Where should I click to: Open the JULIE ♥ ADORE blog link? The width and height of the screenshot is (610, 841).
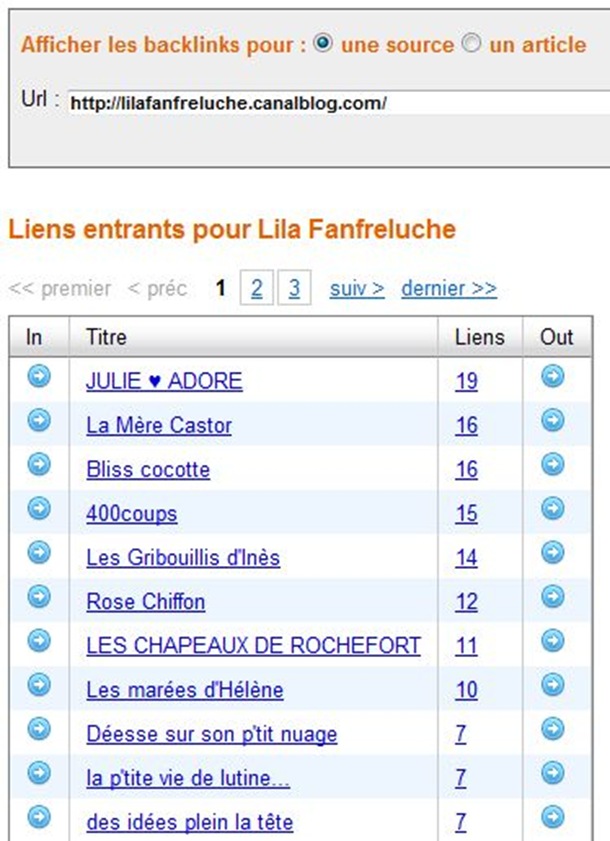pyautogui.click(x=164, y=381)
